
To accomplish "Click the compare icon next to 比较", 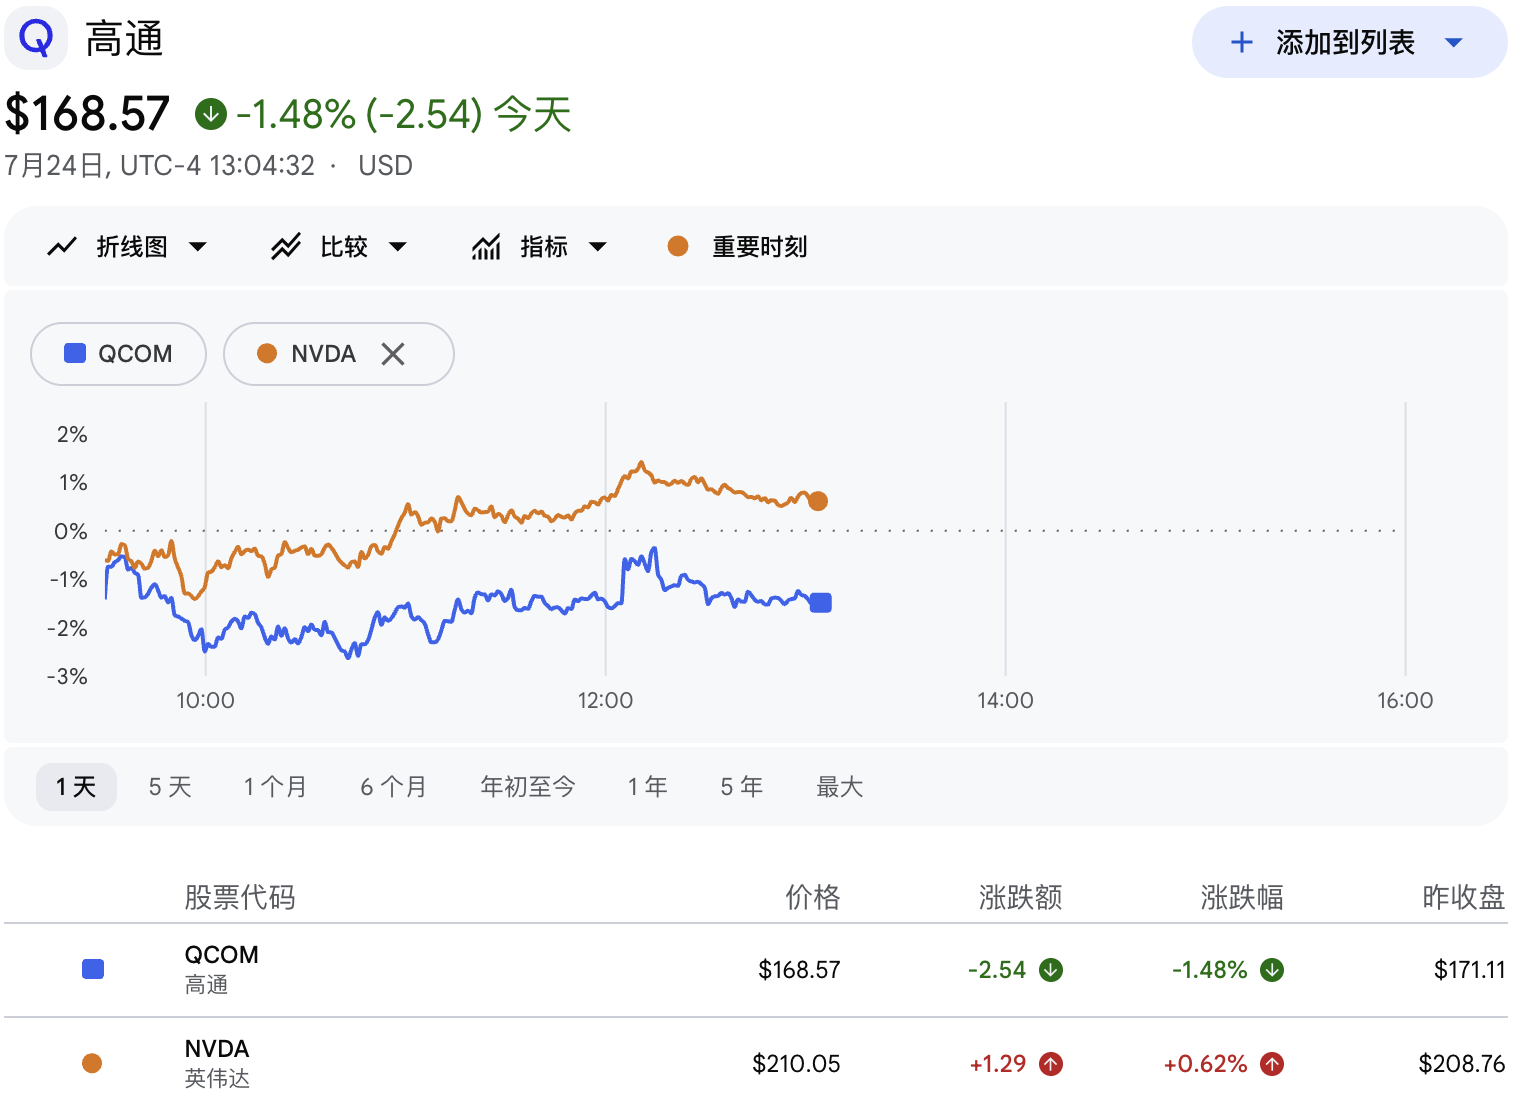I will coord(286,247).
